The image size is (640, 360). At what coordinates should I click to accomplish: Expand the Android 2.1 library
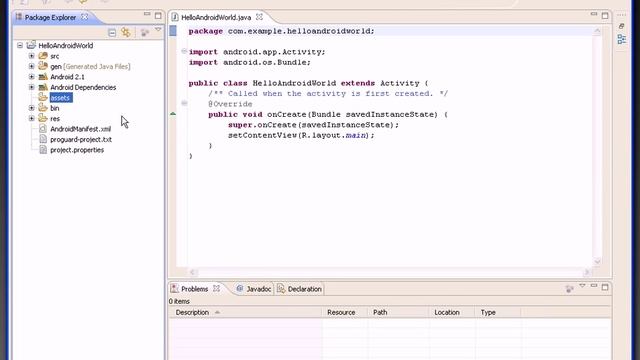31,76
